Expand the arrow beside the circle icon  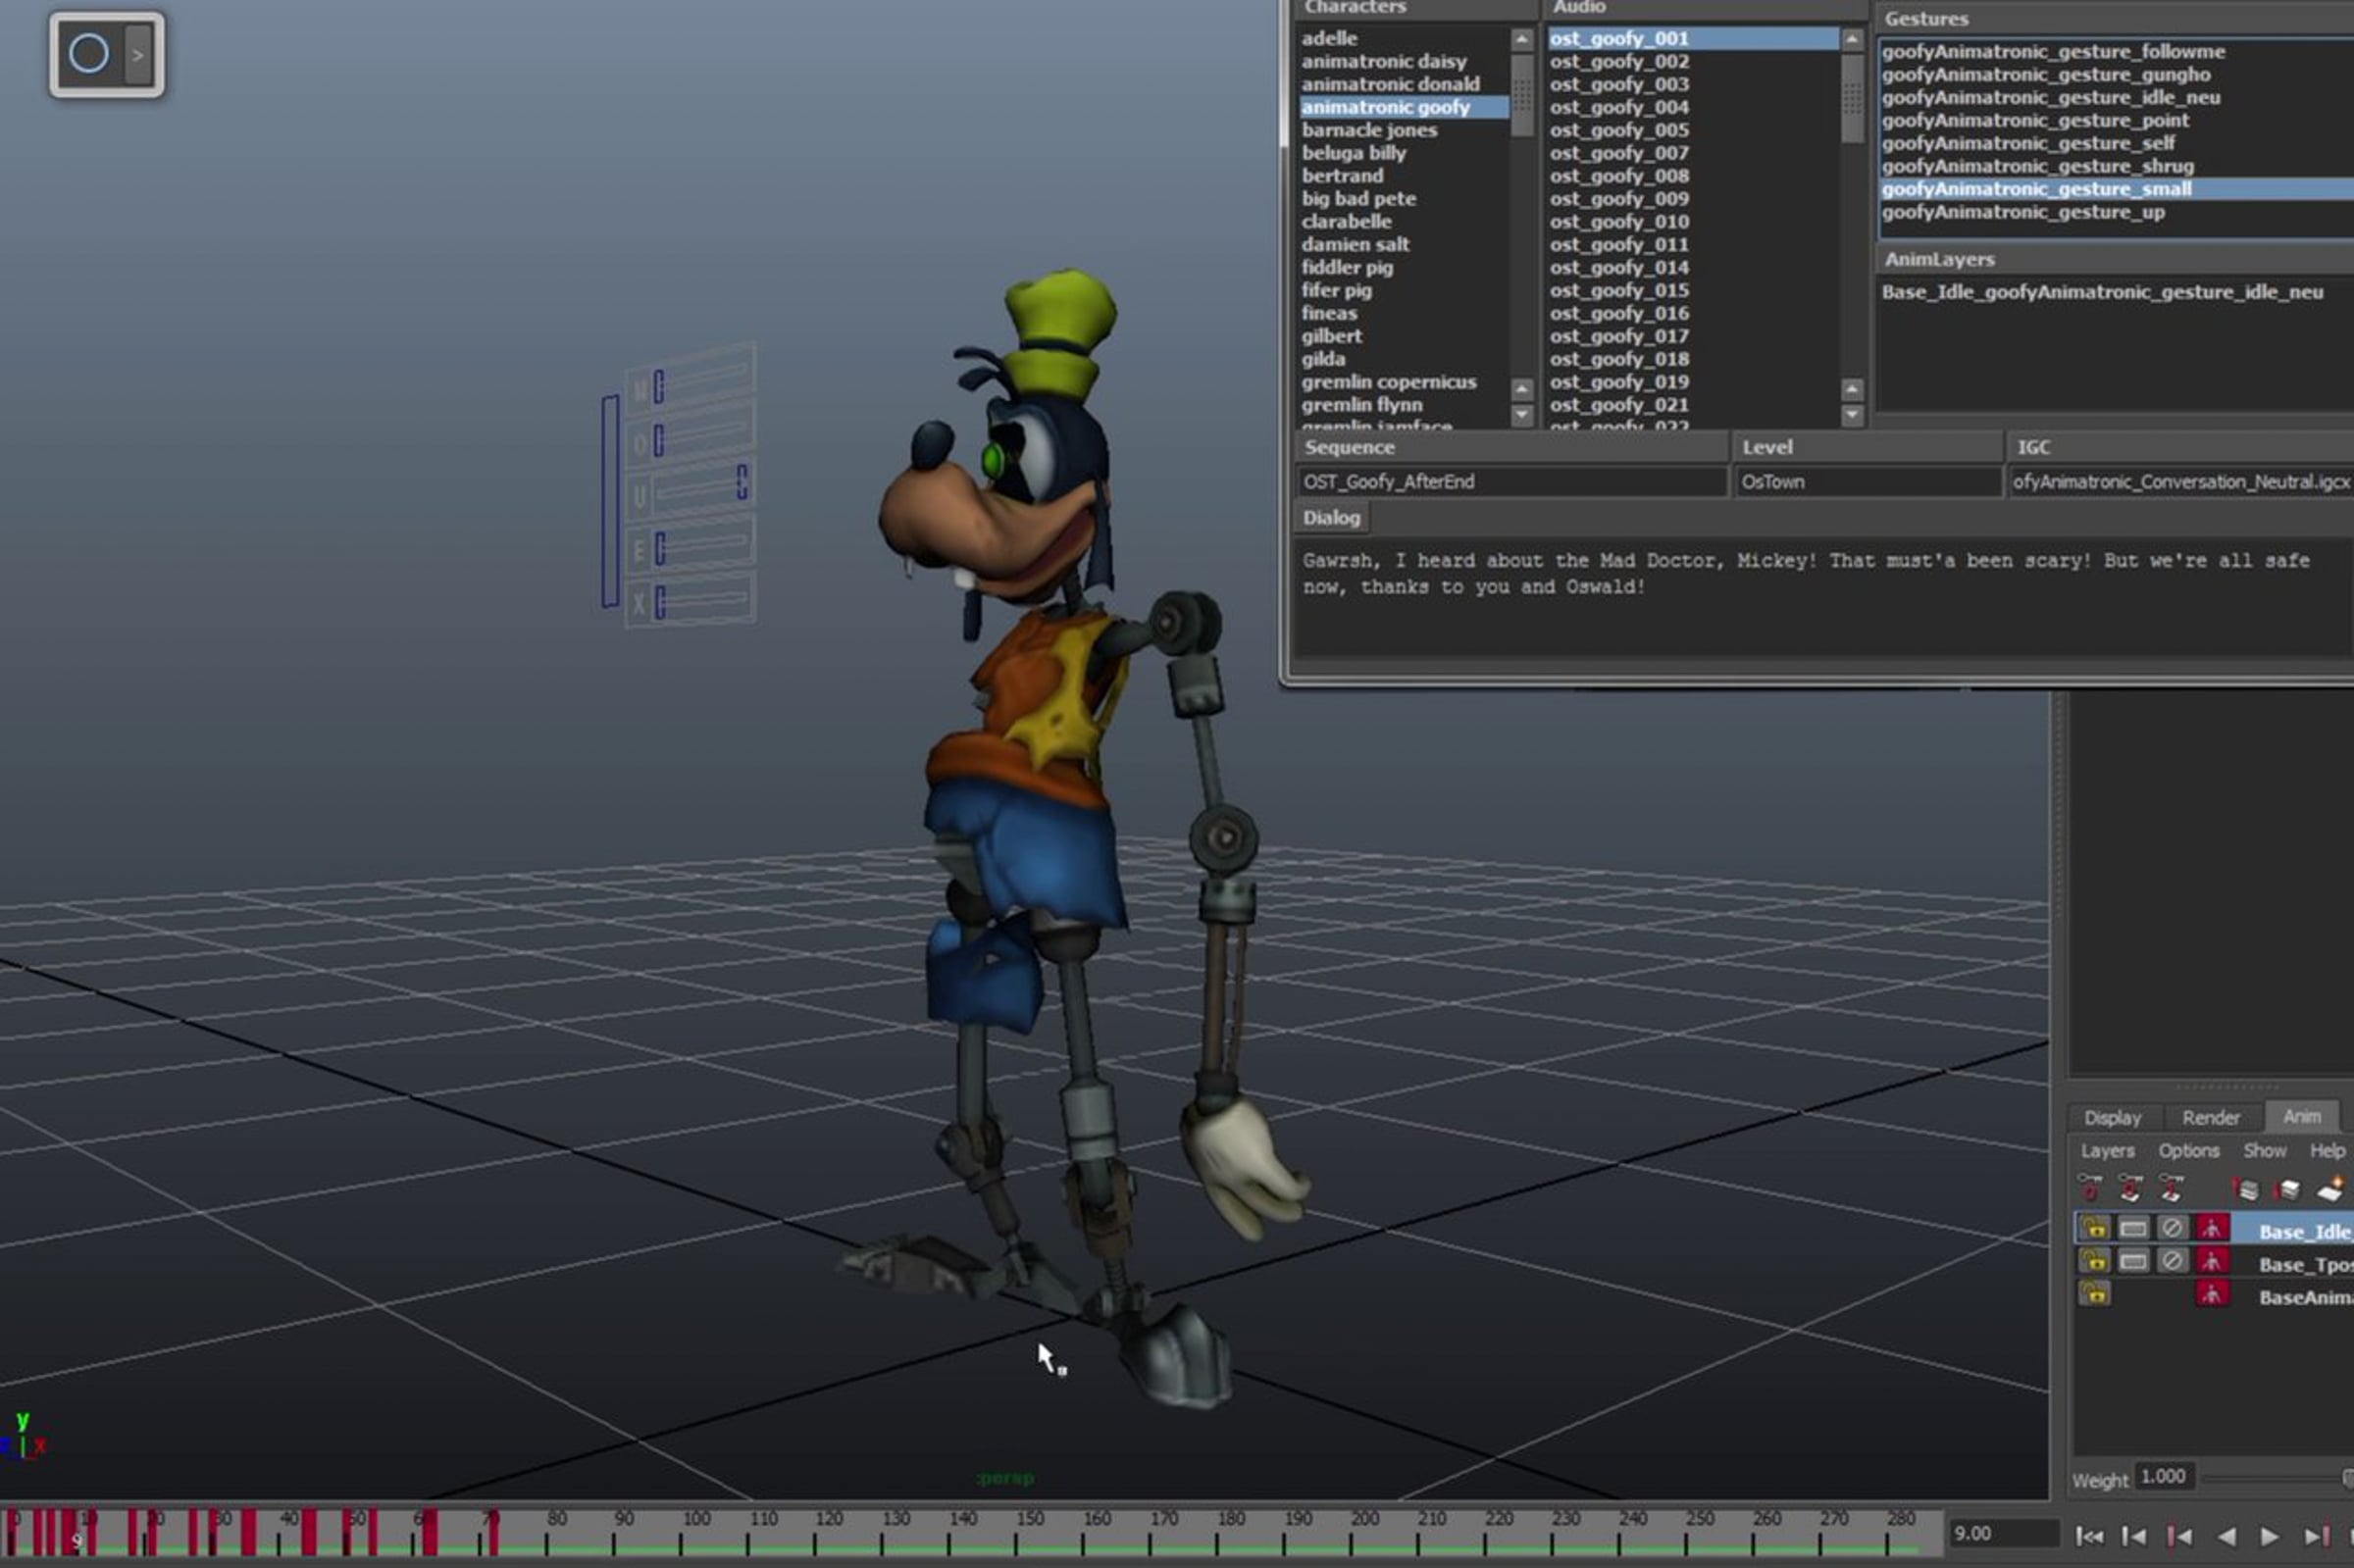point(138,54)
